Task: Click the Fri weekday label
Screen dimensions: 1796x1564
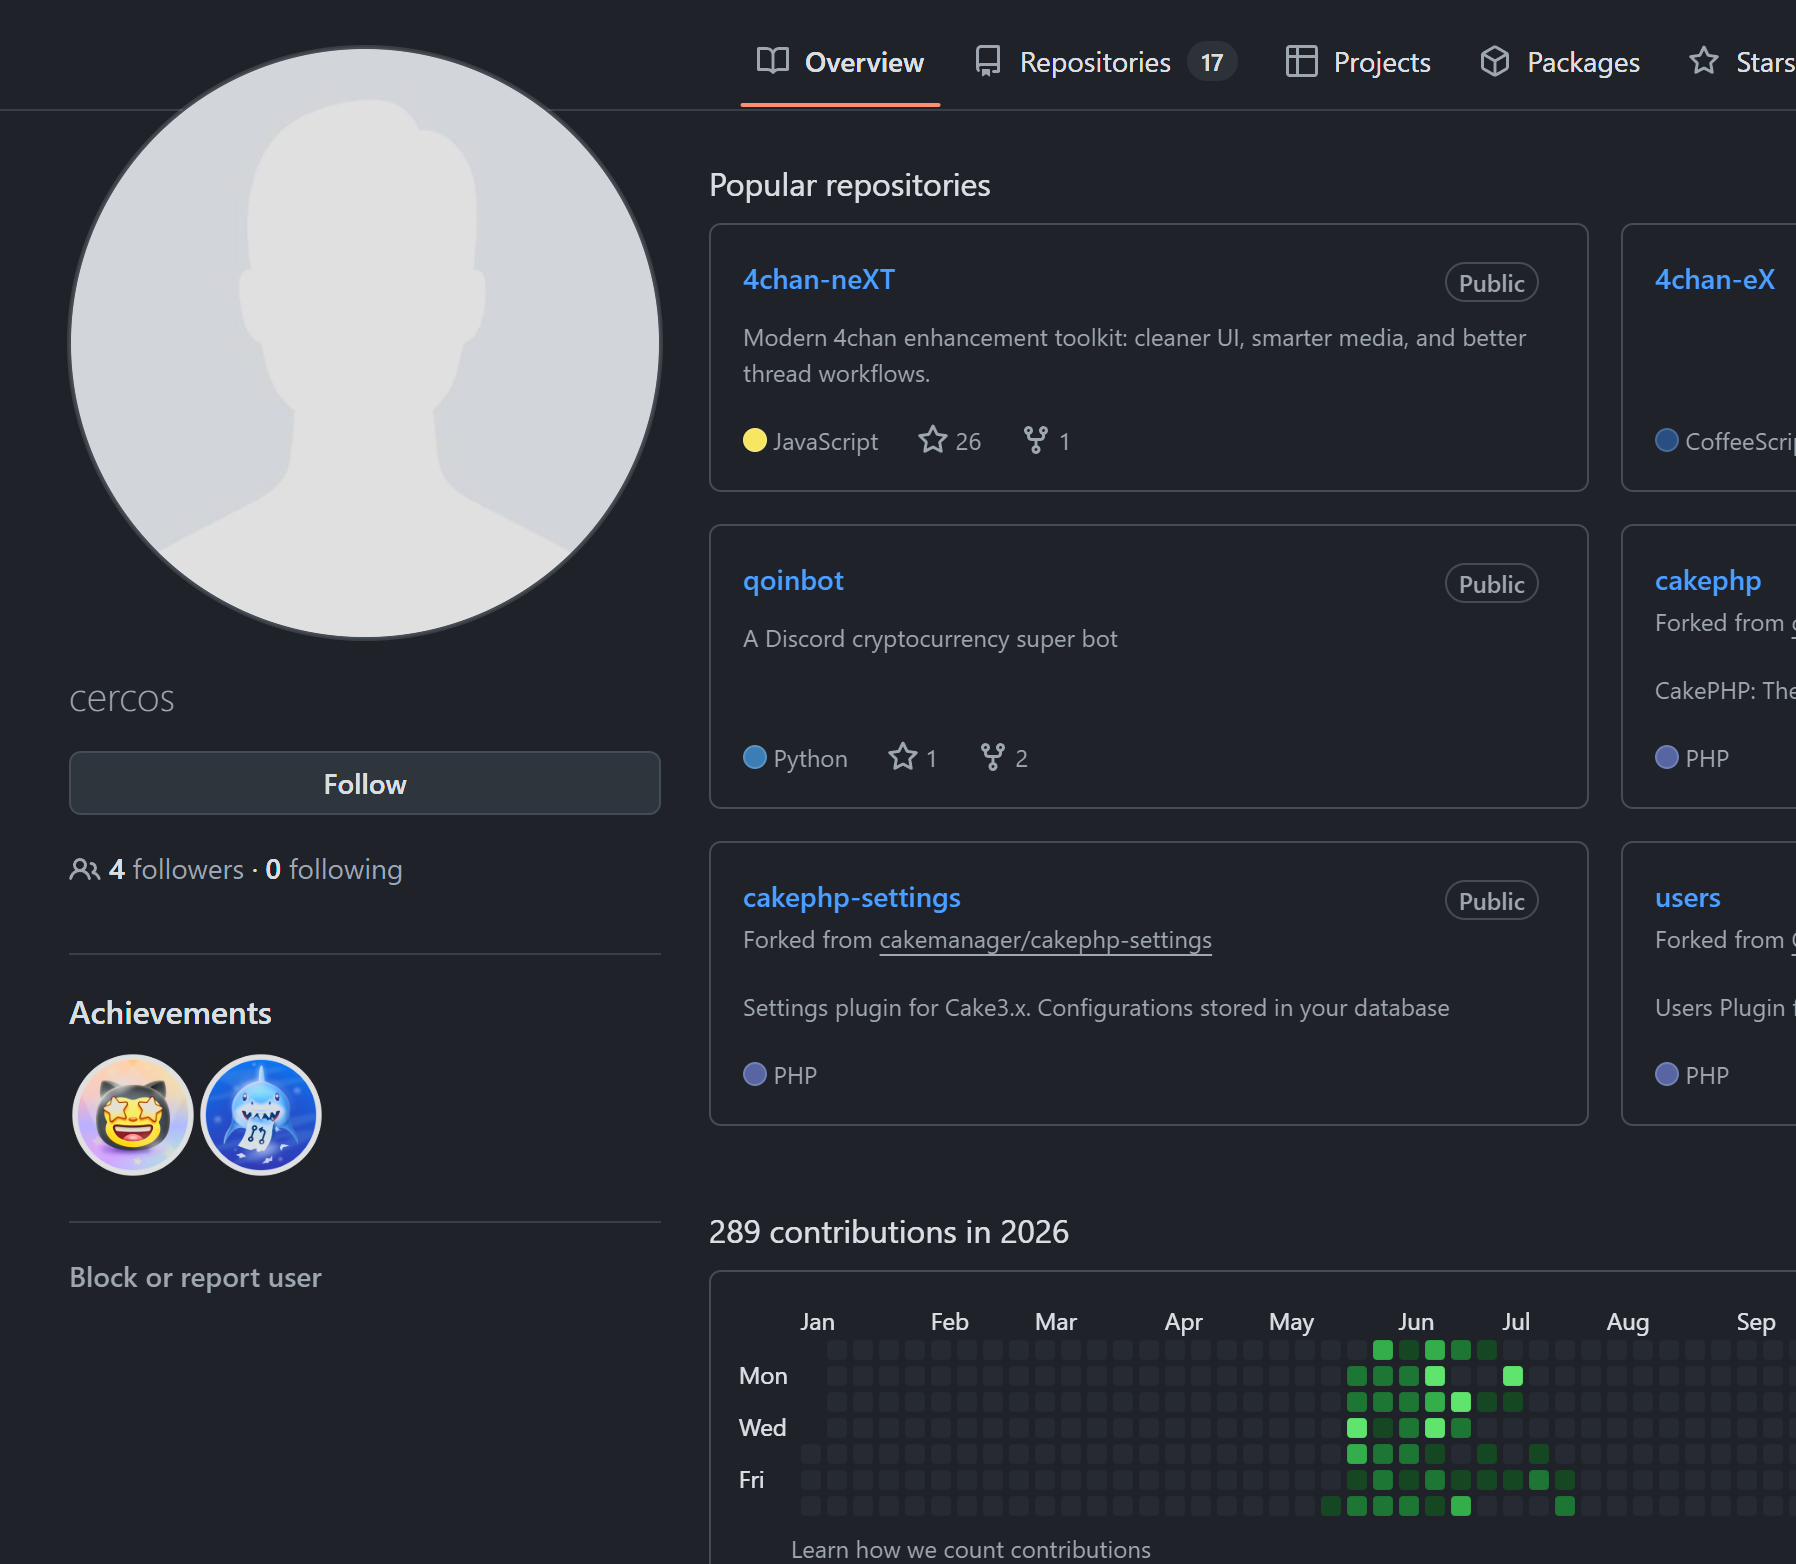Action: (x=751, y=1480)
